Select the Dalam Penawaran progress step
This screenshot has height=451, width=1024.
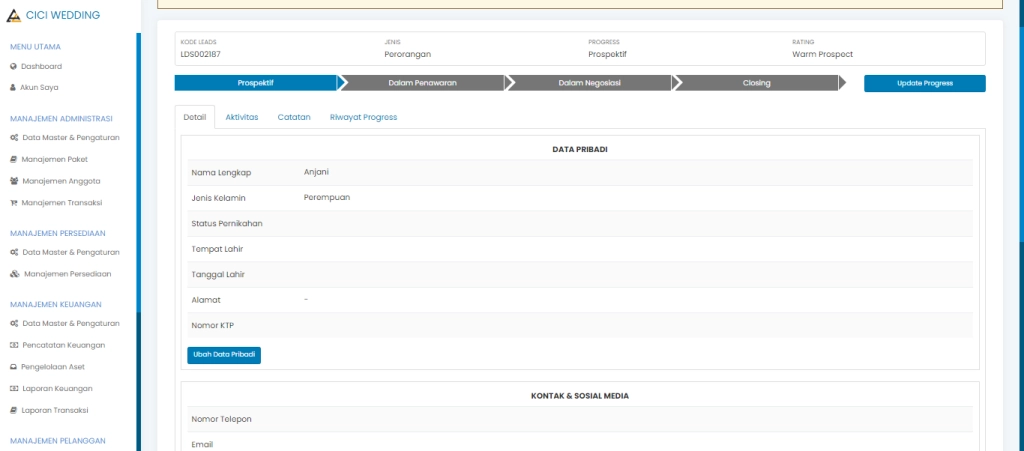[x=422, y=83]
